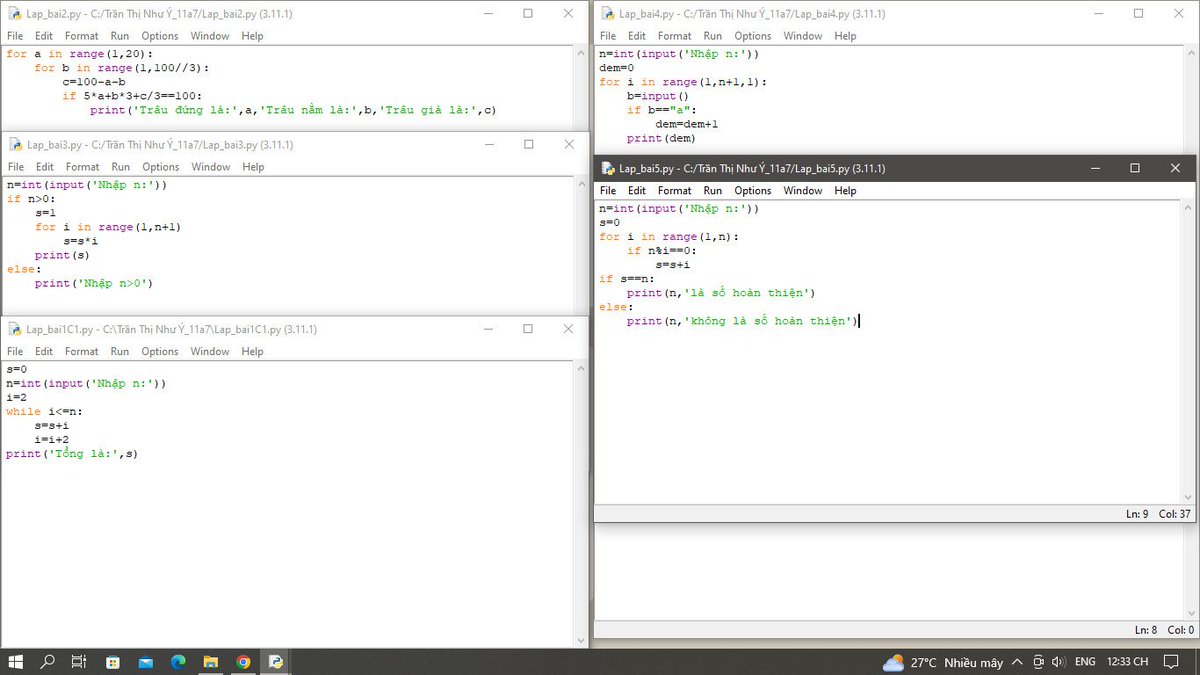This screenshot has height=675, width=1200.
Task: Open the Run menu in Lap_bai2.py
Action: tap(120, 36)
